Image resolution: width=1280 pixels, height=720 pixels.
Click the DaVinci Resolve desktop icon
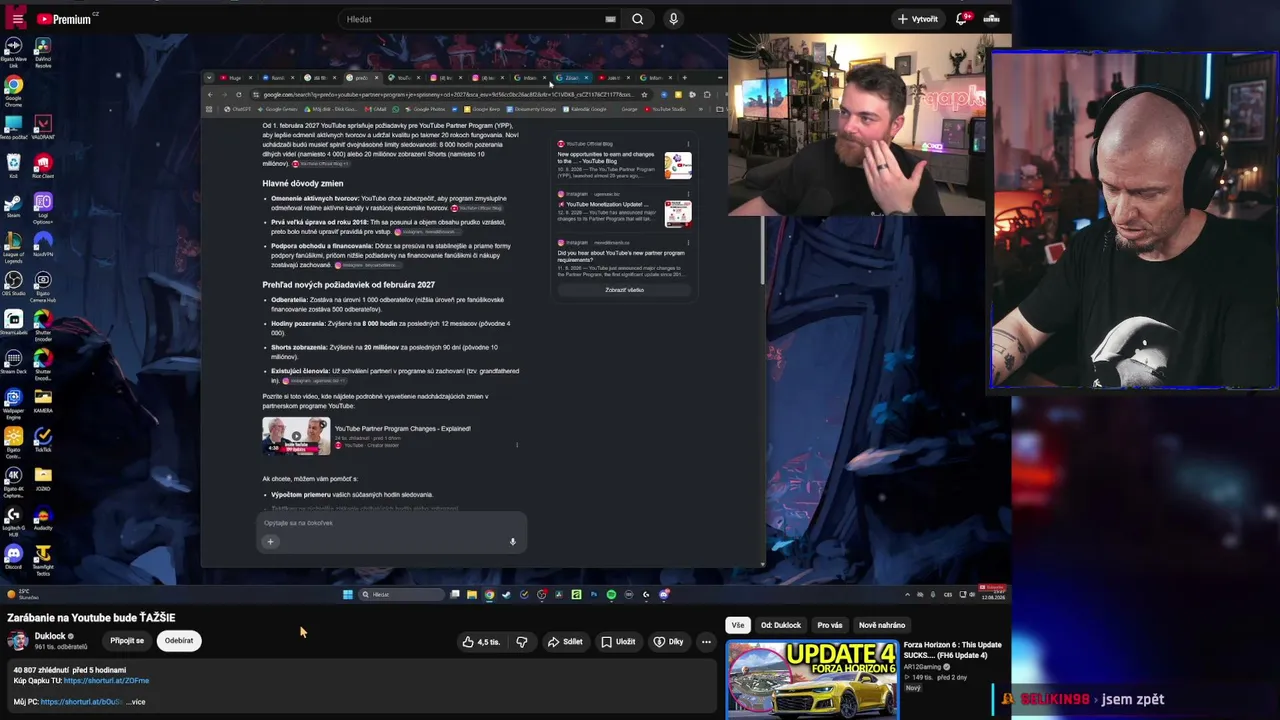coord(43,53)
